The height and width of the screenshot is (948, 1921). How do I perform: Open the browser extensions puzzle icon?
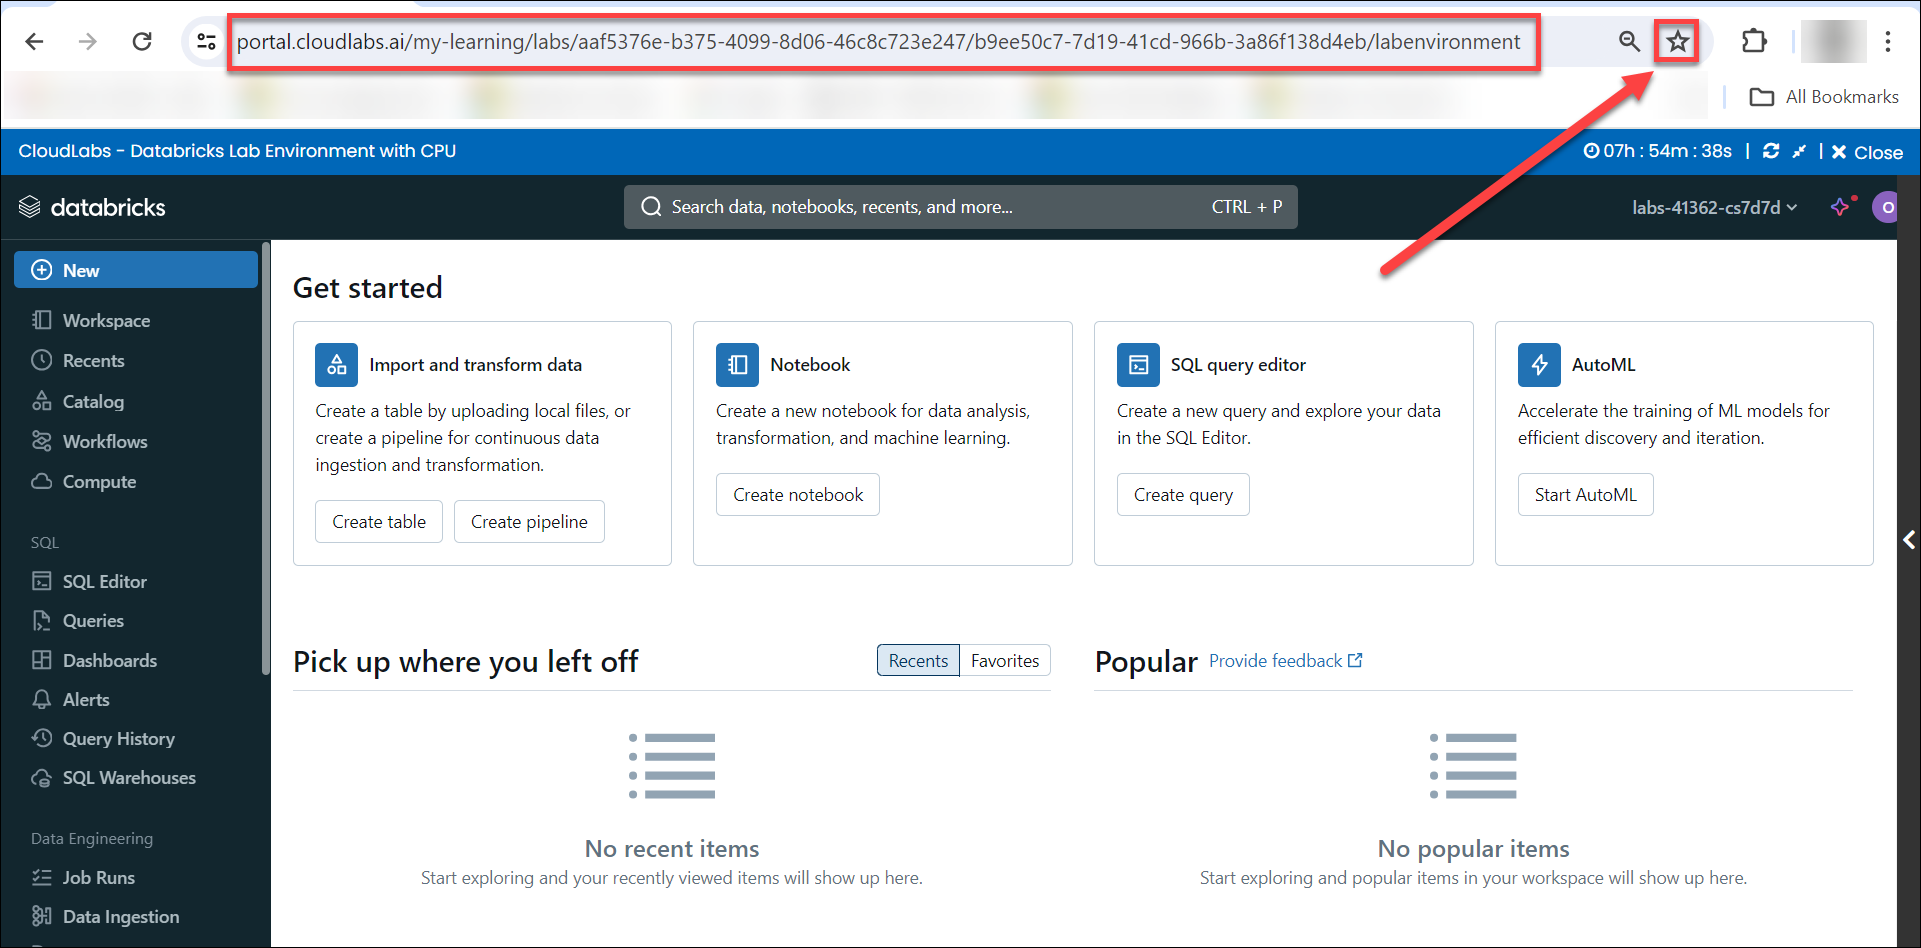[1754, 41]
